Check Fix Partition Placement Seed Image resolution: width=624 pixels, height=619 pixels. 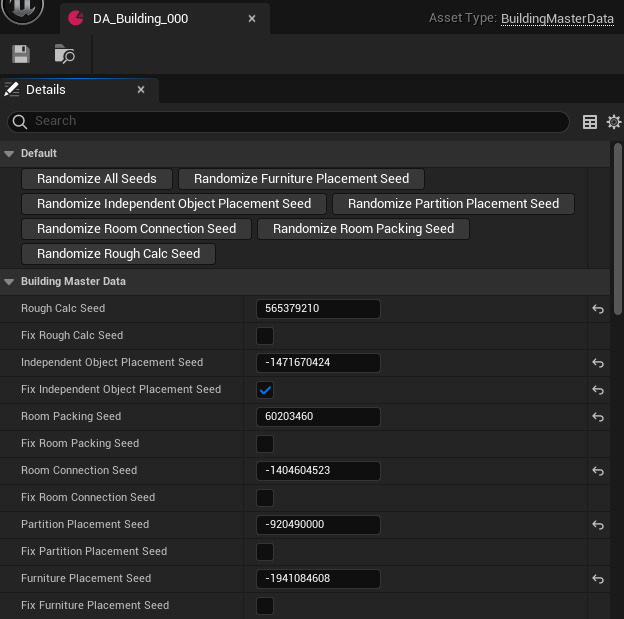point(265,552)
